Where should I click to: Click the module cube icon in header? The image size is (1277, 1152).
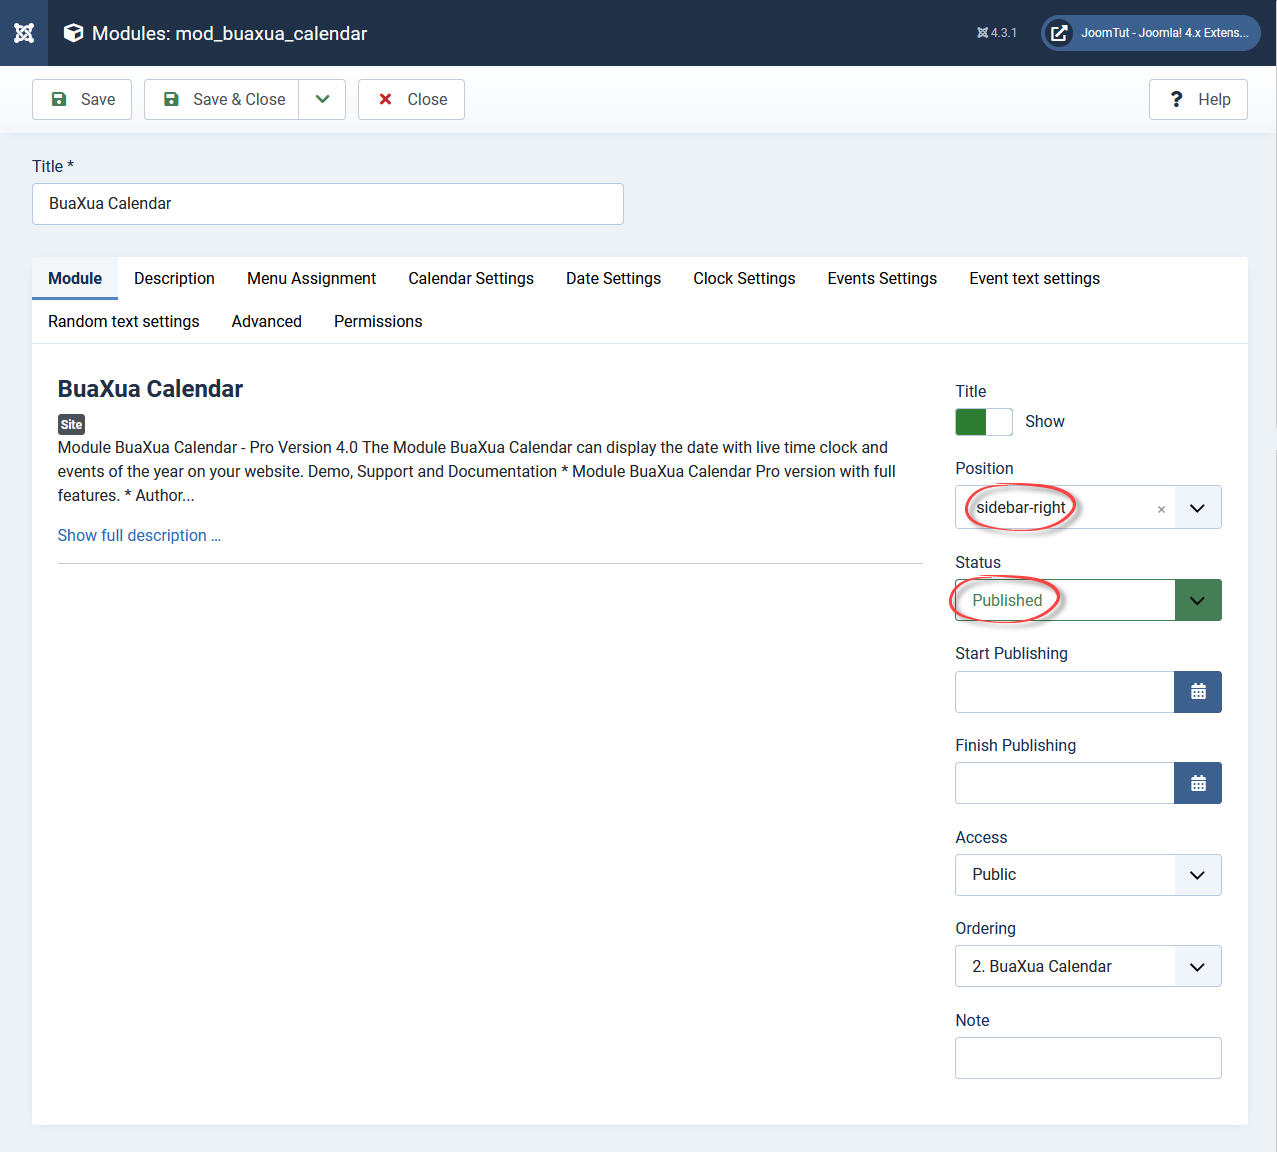pos(73,33)
